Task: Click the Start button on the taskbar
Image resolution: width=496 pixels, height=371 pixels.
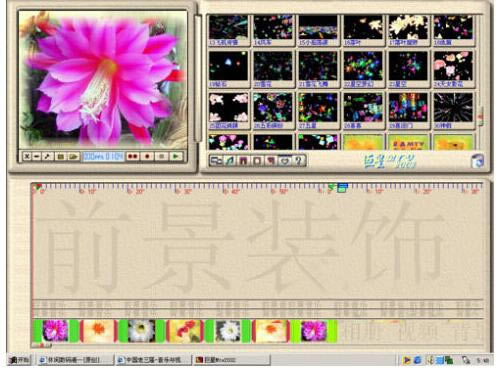Action: pyautogui.click(x=20, y=360)
